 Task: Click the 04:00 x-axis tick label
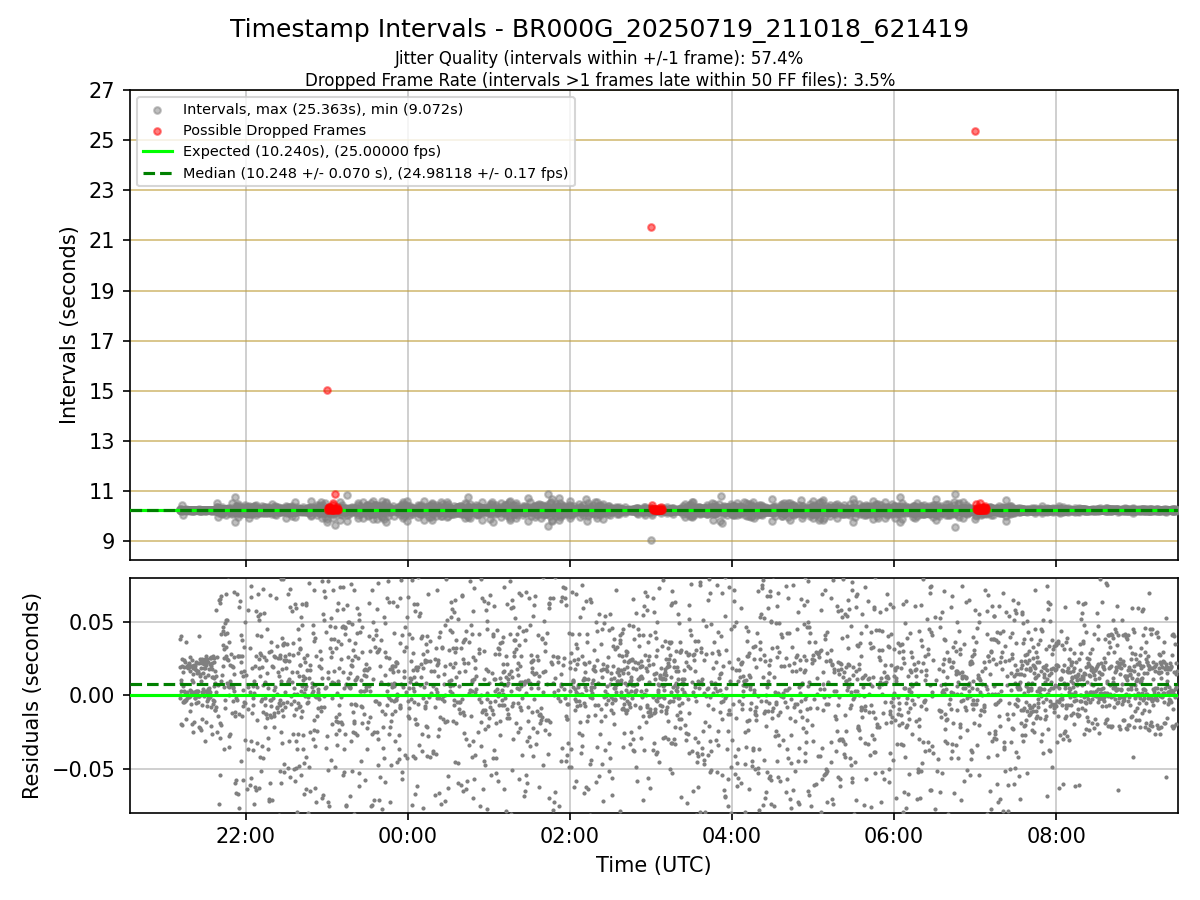732,834
